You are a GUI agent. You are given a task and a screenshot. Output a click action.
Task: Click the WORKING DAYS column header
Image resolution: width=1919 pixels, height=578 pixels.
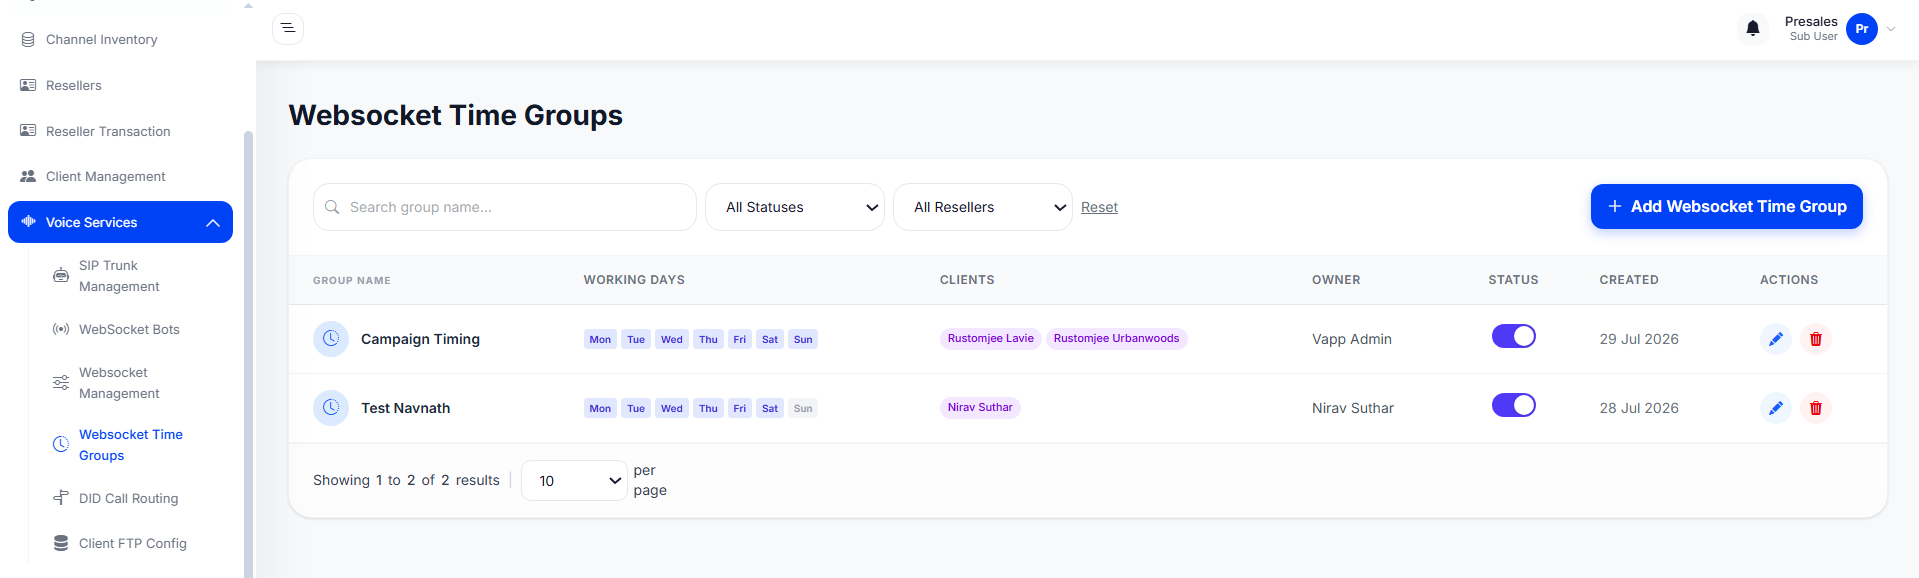pyautogui.click(x=634, y=280)
